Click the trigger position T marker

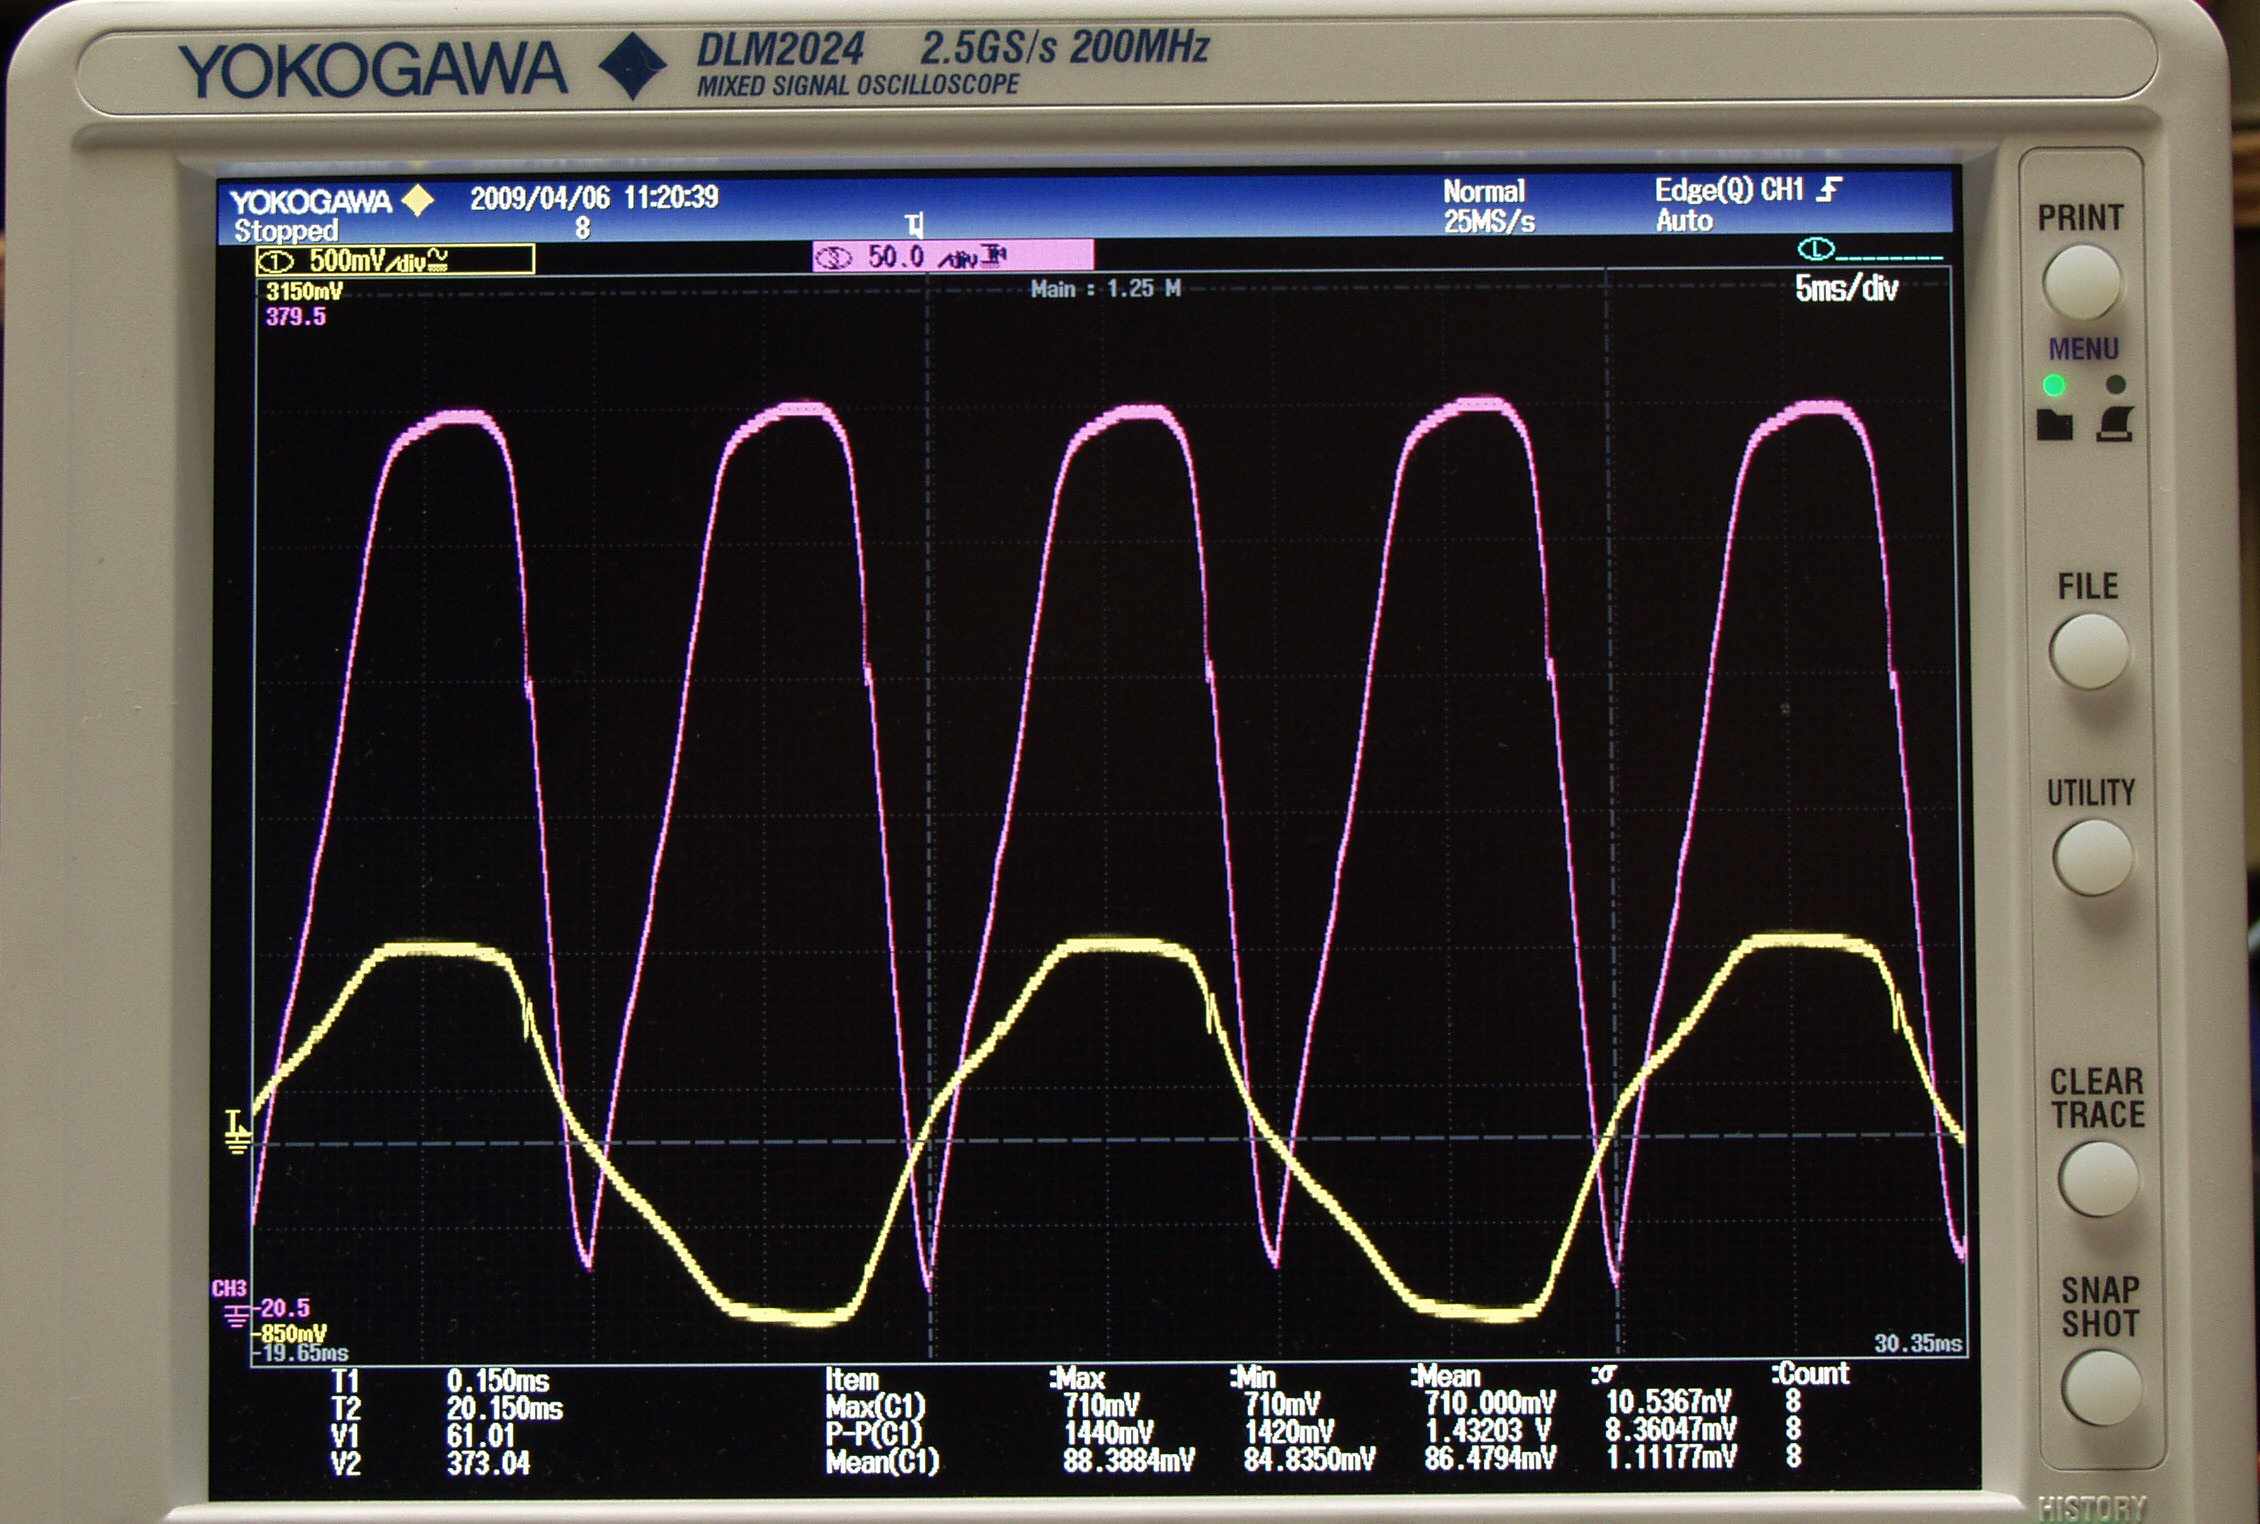(x=914, y=224)
